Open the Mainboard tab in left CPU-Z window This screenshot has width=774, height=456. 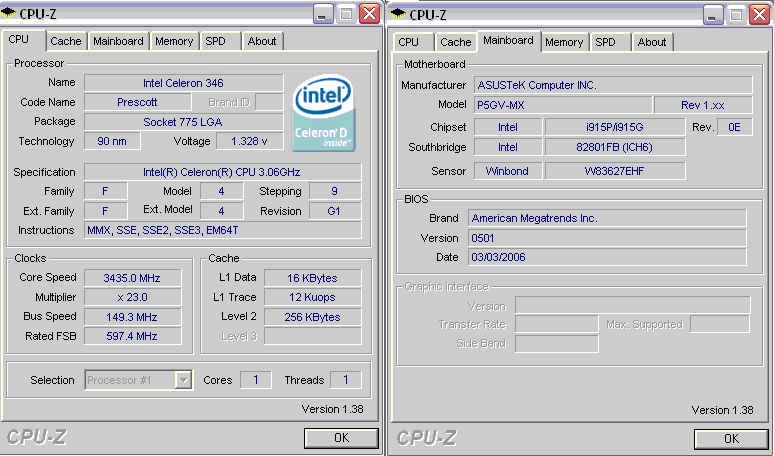click(118, 41)
